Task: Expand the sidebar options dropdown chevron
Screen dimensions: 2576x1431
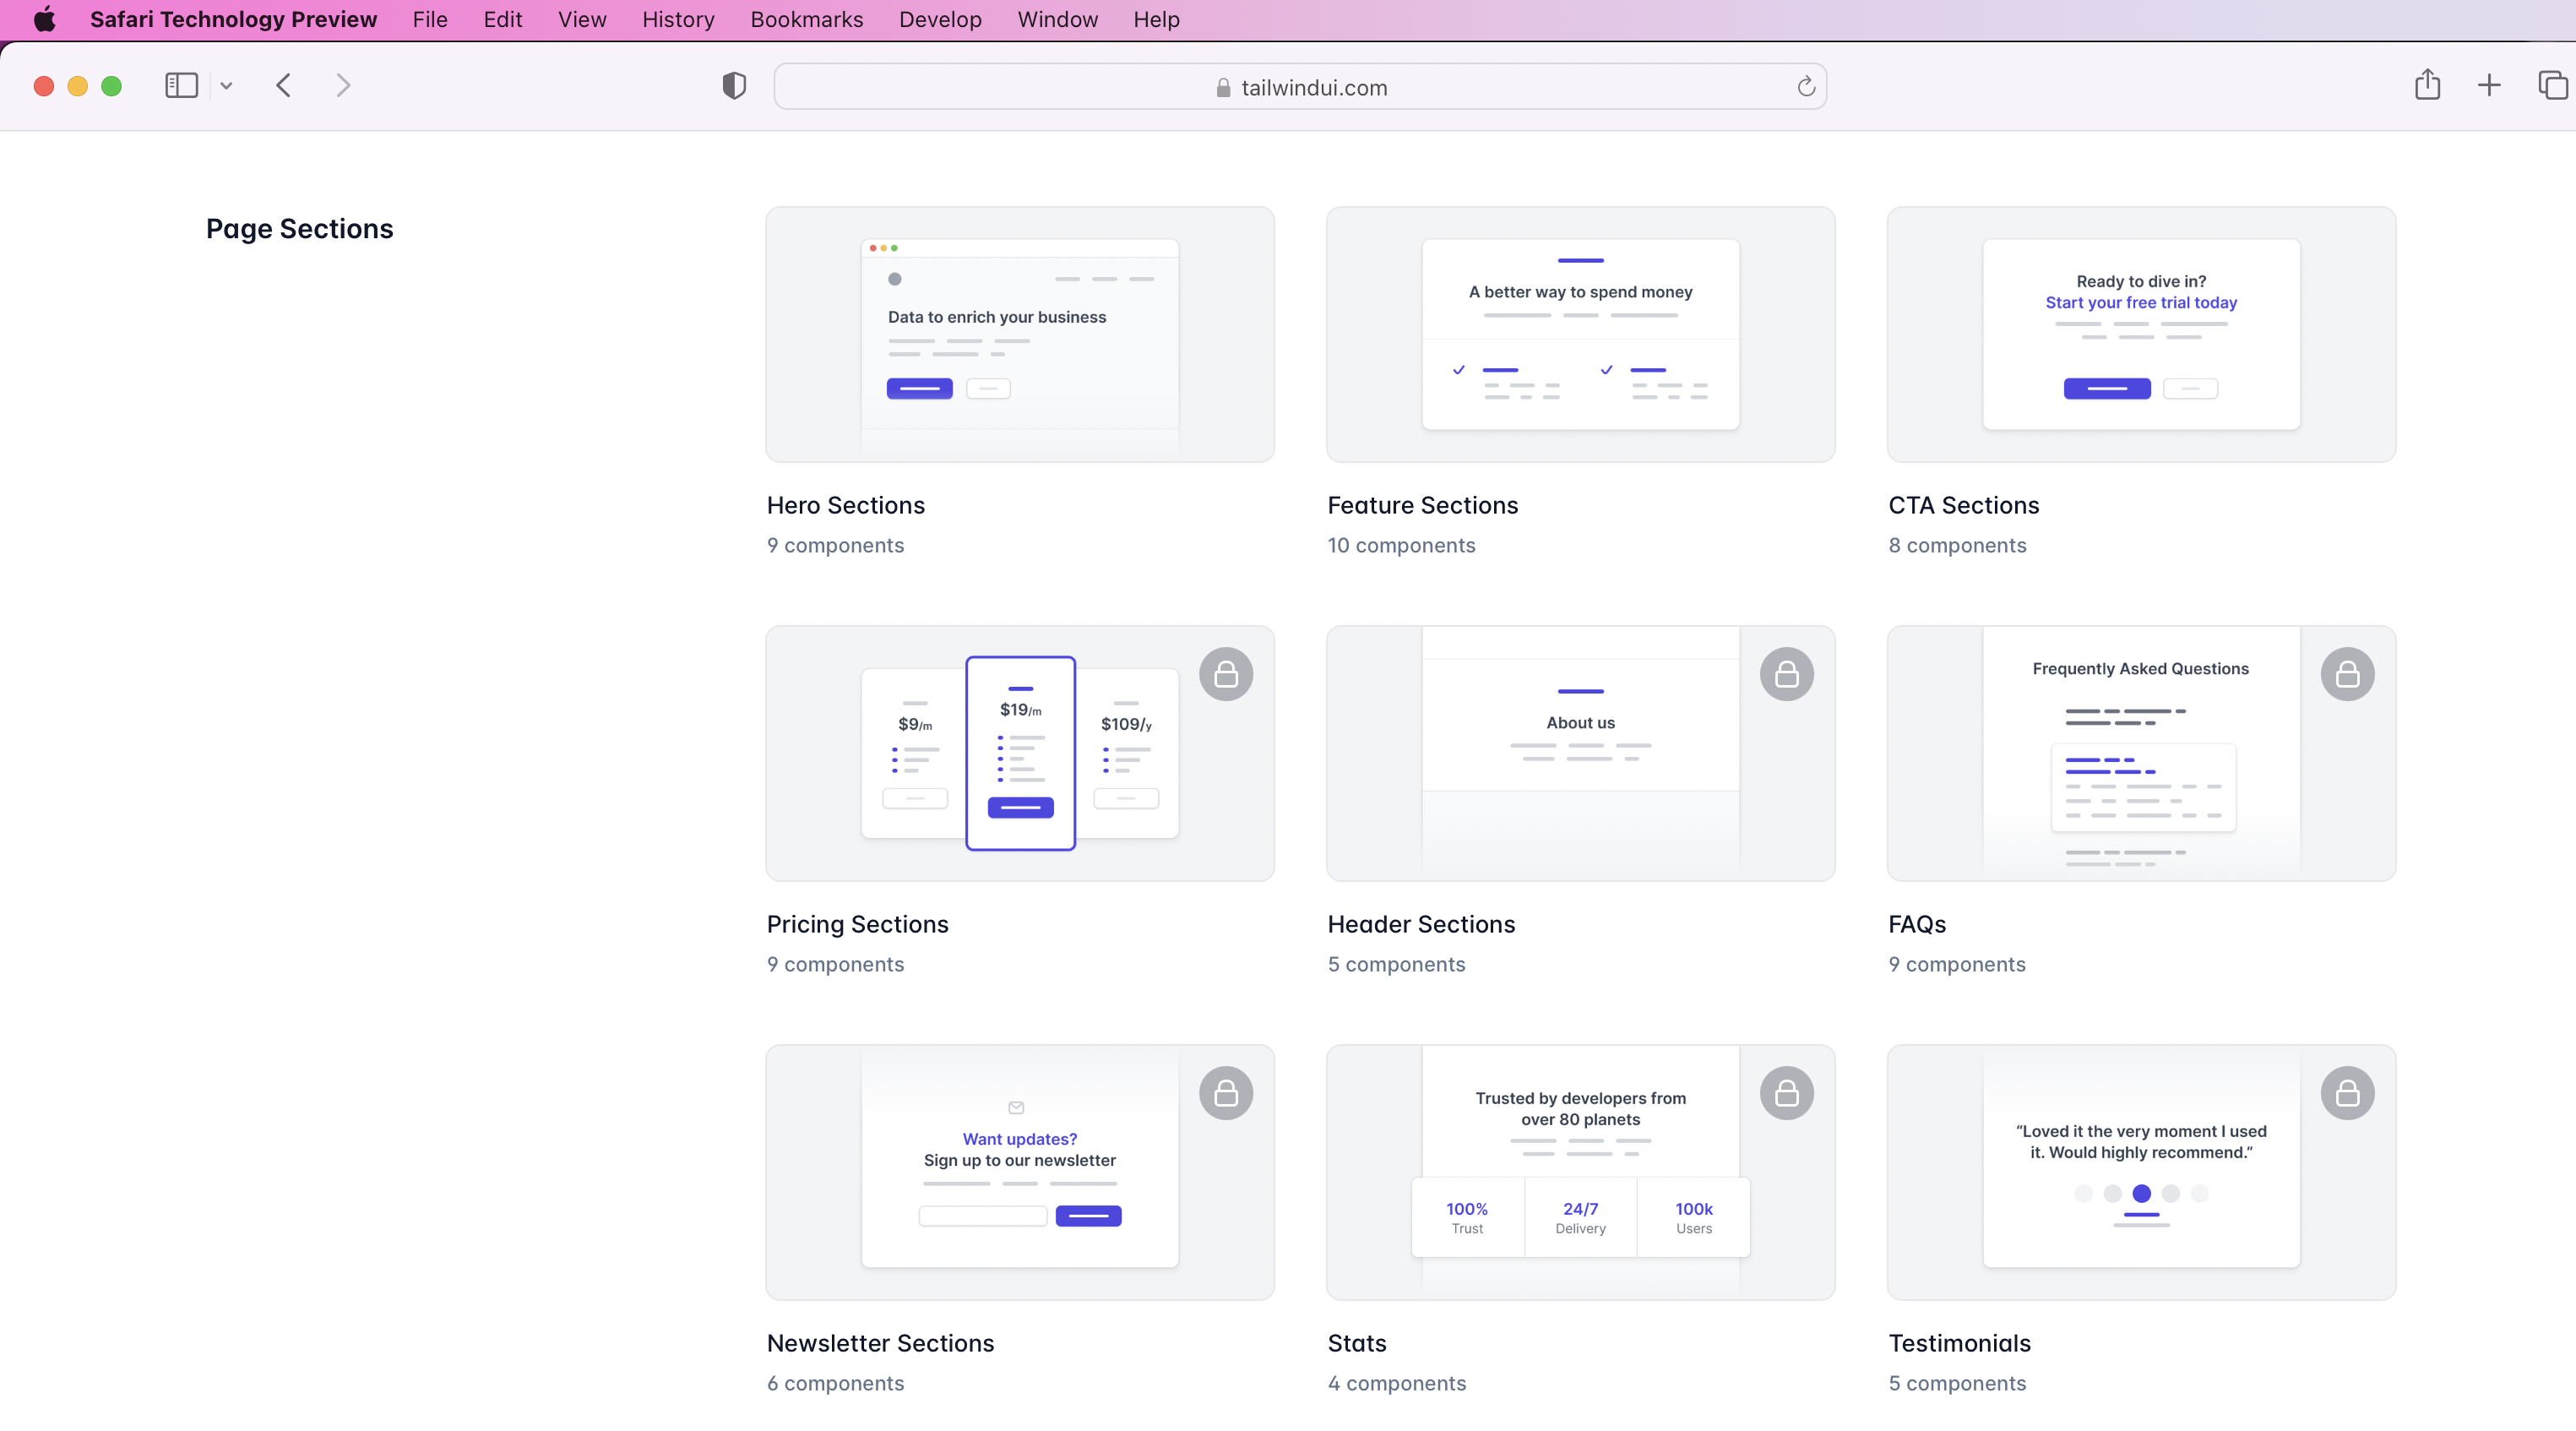Action: [227, 86]
